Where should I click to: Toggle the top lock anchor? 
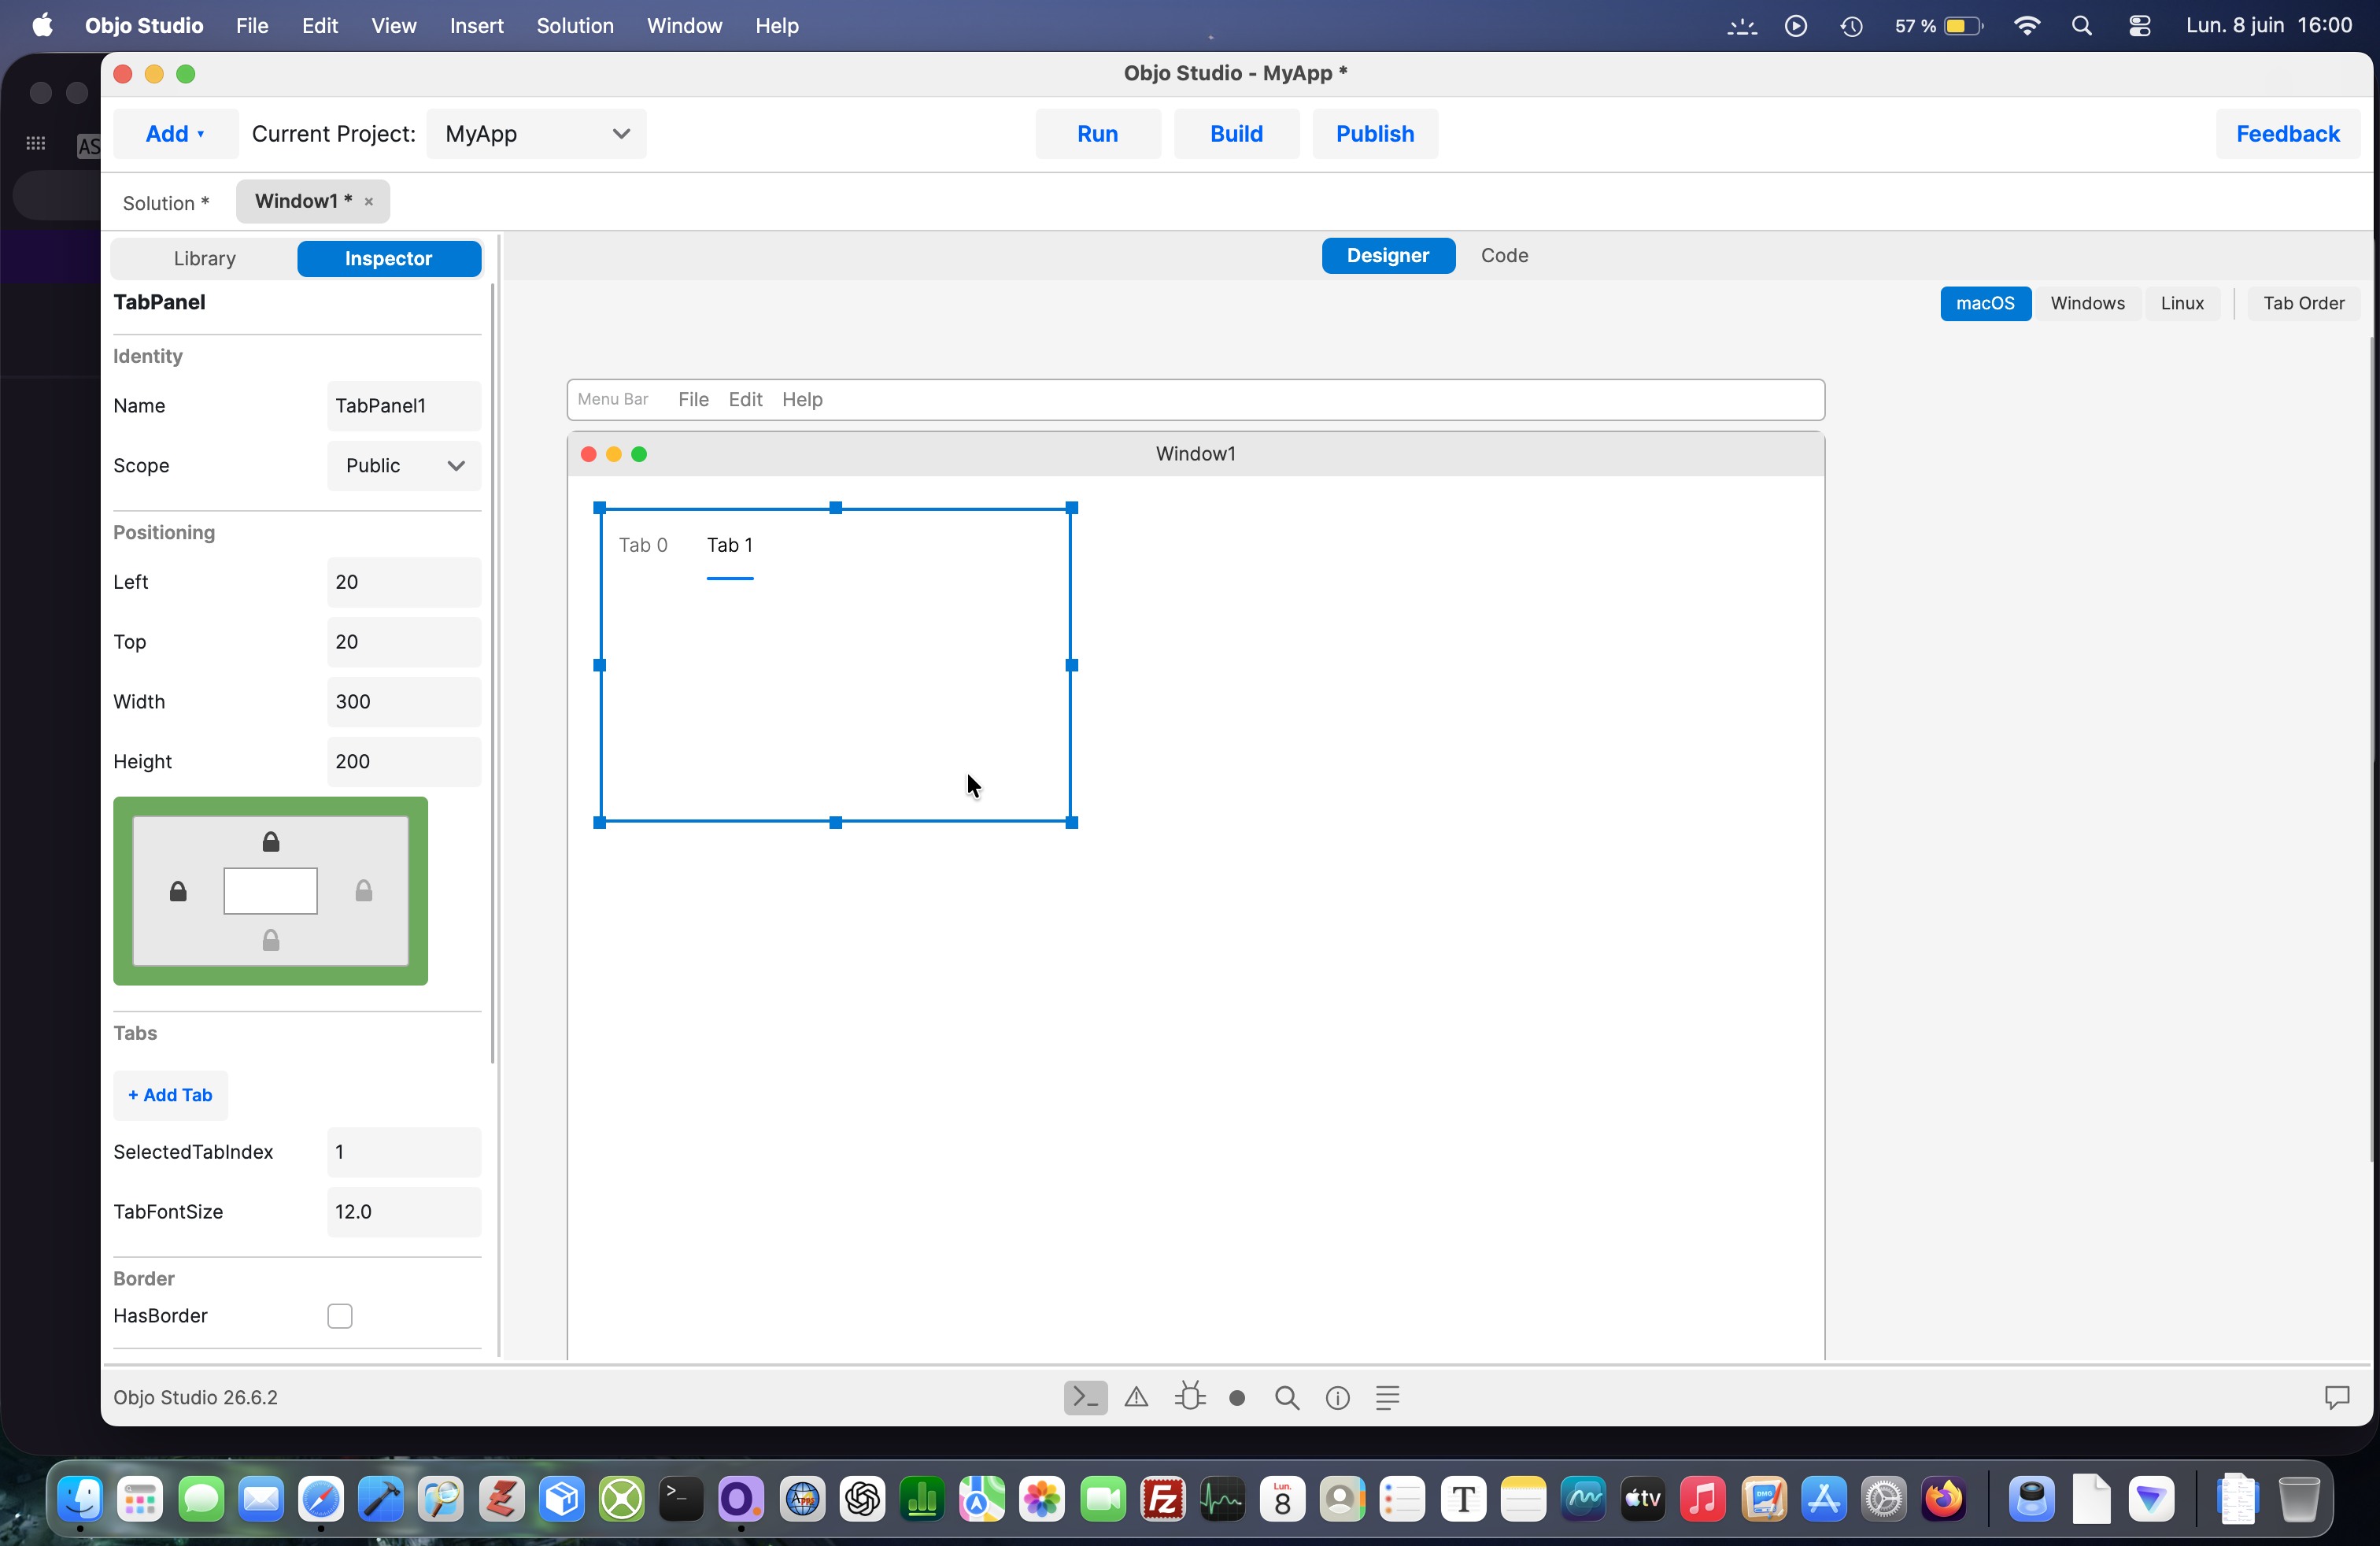271,842
